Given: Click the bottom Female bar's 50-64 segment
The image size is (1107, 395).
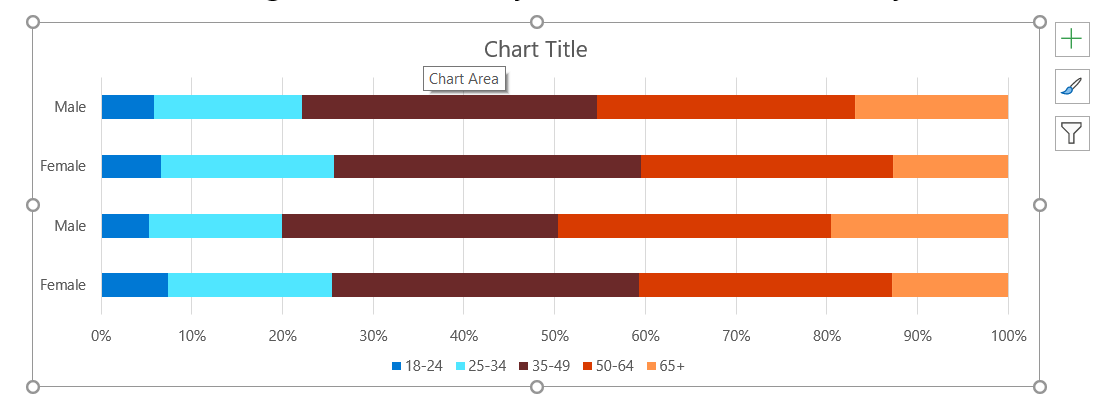Looking at the screenshot, I should point(765,285).
